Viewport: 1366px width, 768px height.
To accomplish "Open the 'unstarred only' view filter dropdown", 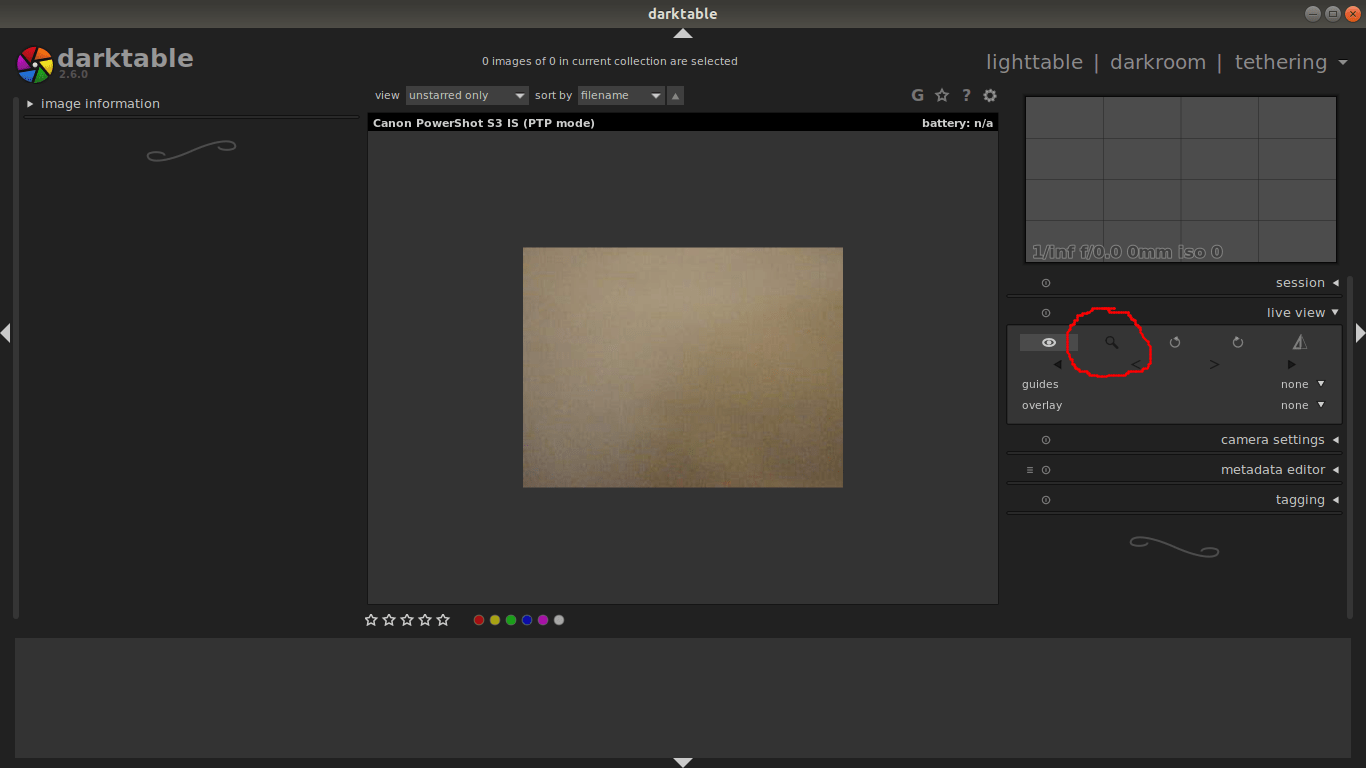I will 466,95.
